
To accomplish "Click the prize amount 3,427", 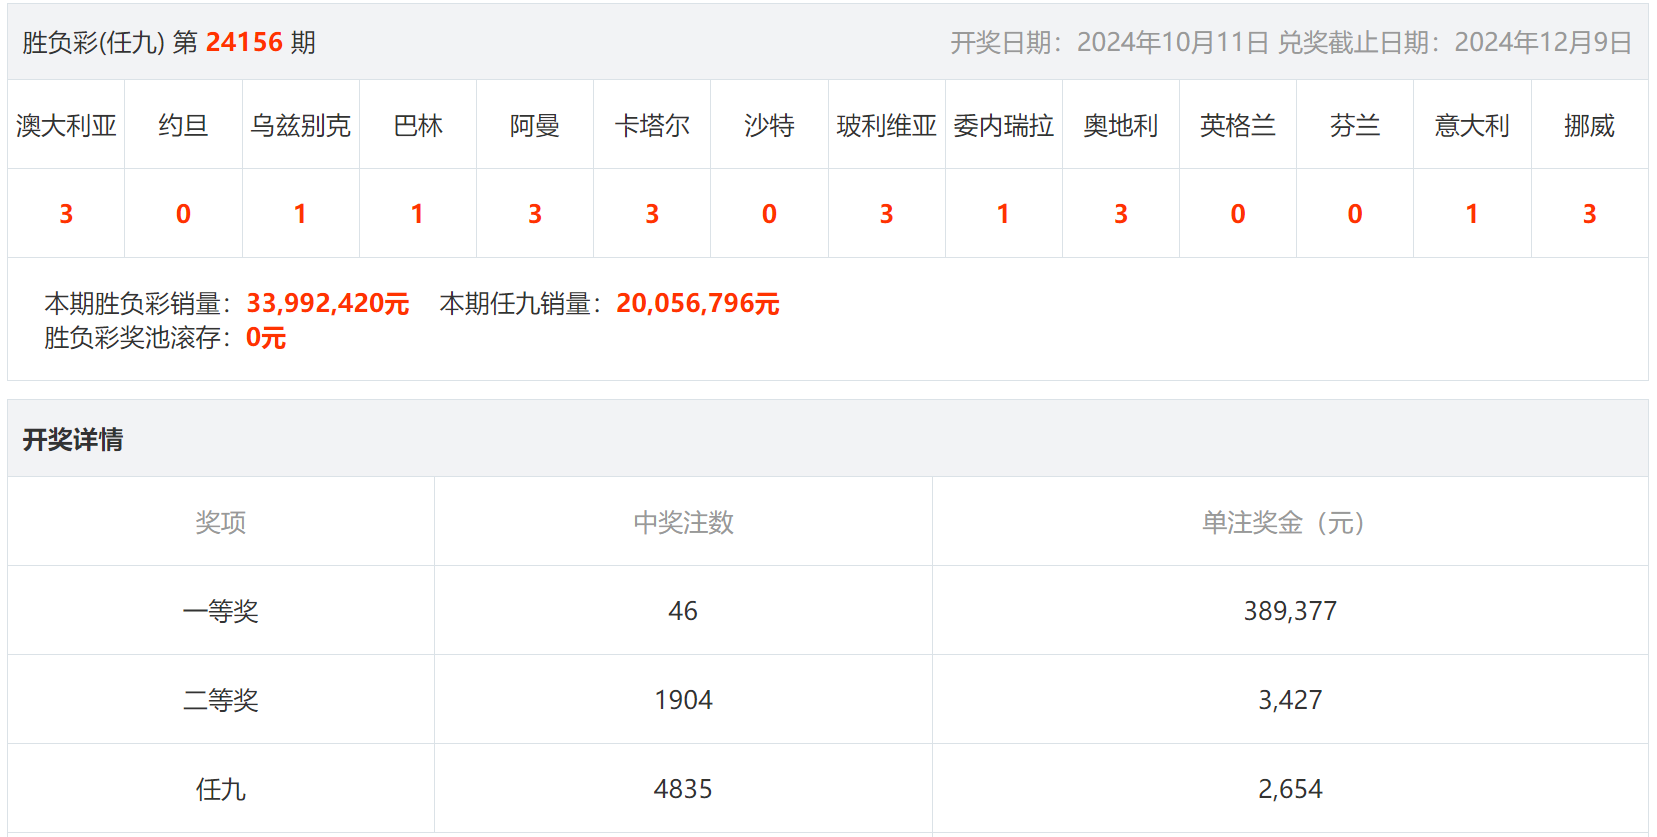I will tap(1290, 700).
